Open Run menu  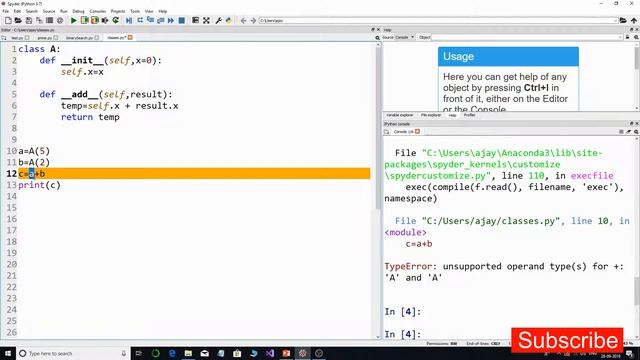(x=64, y=11)
